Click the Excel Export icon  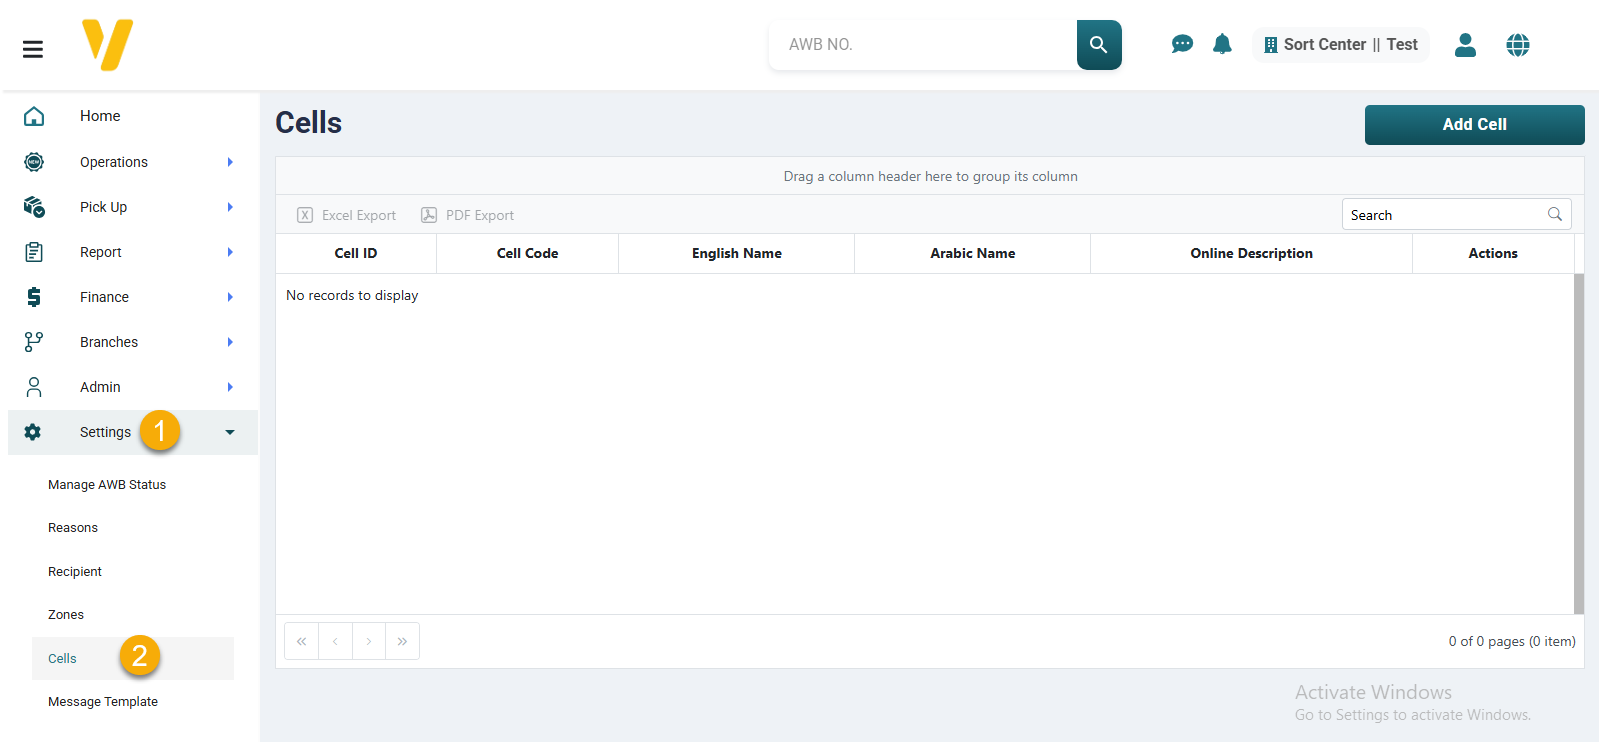[x=305, y=215]
